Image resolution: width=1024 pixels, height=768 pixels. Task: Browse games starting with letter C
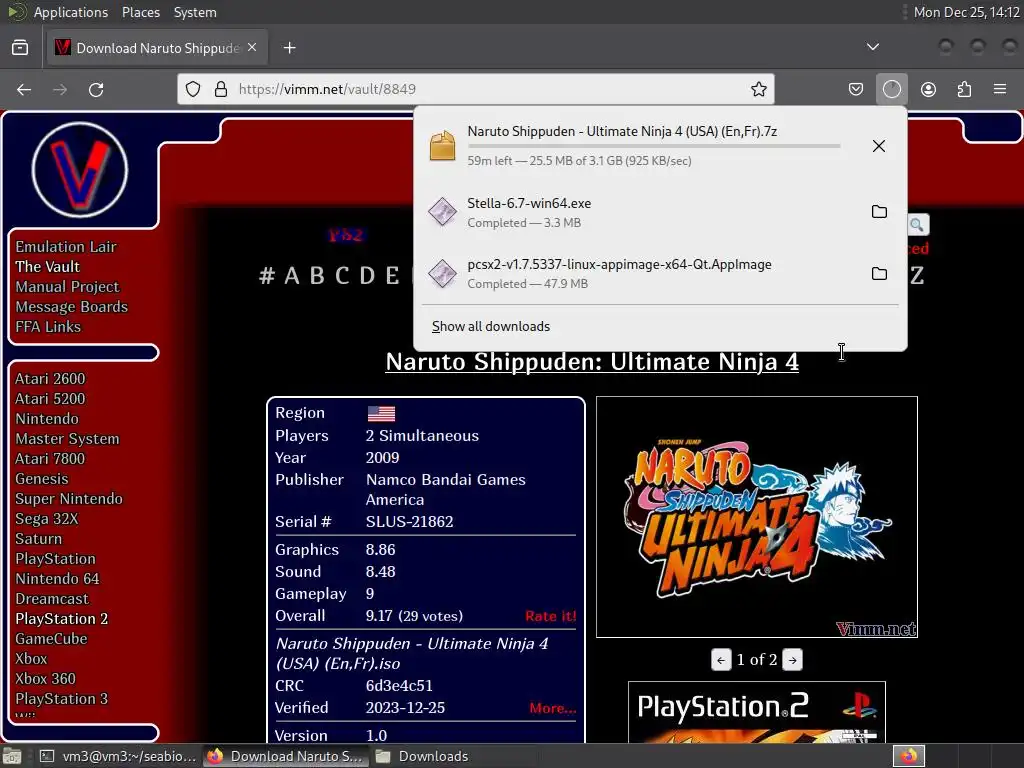(x=342, y=276)
